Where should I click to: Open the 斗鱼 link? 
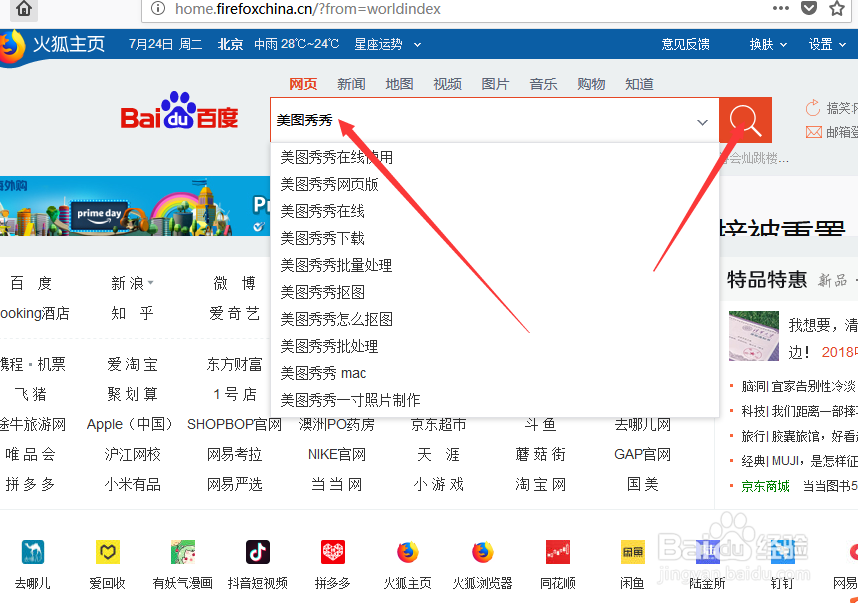541,424
